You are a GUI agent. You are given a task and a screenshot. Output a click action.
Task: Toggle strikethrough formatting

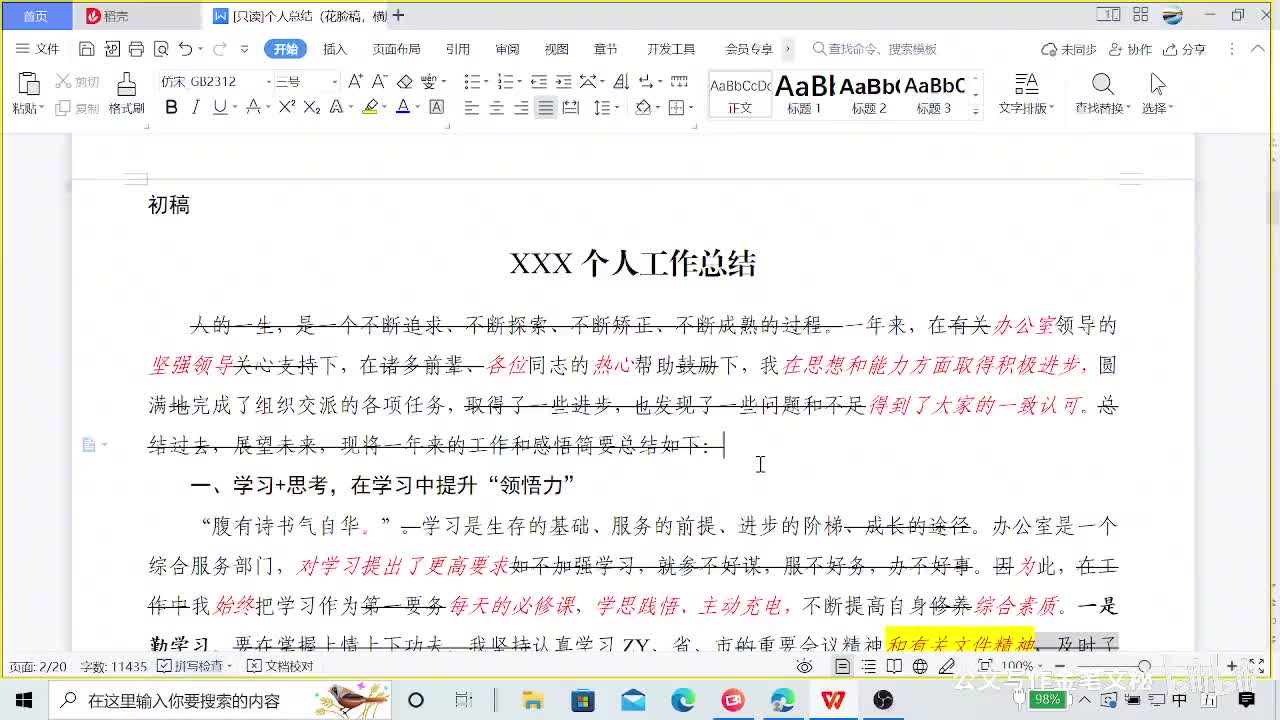252,107
